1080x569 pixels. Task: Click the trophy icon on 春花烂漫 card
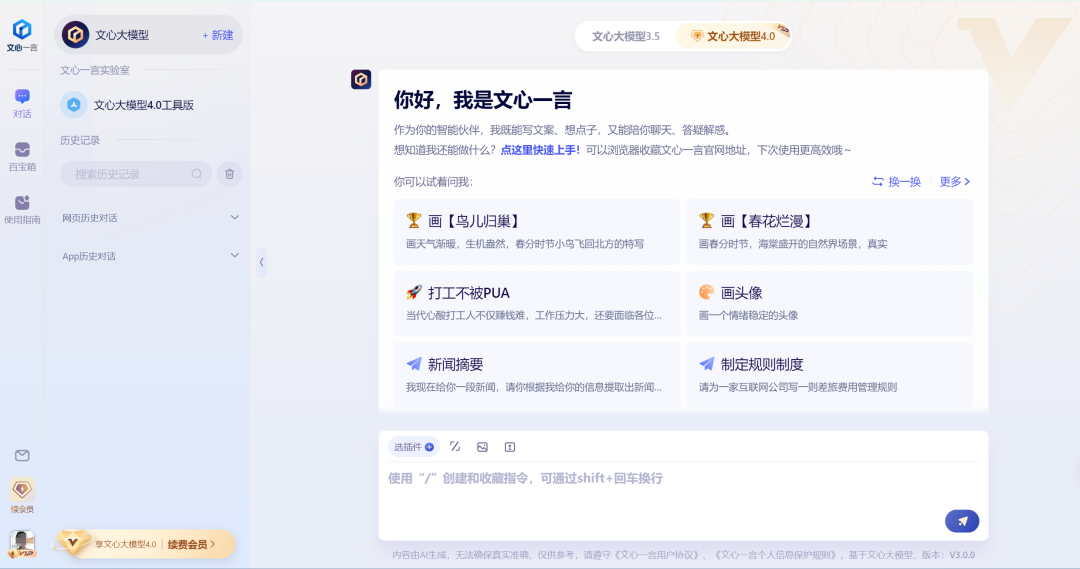pos(706,220)
